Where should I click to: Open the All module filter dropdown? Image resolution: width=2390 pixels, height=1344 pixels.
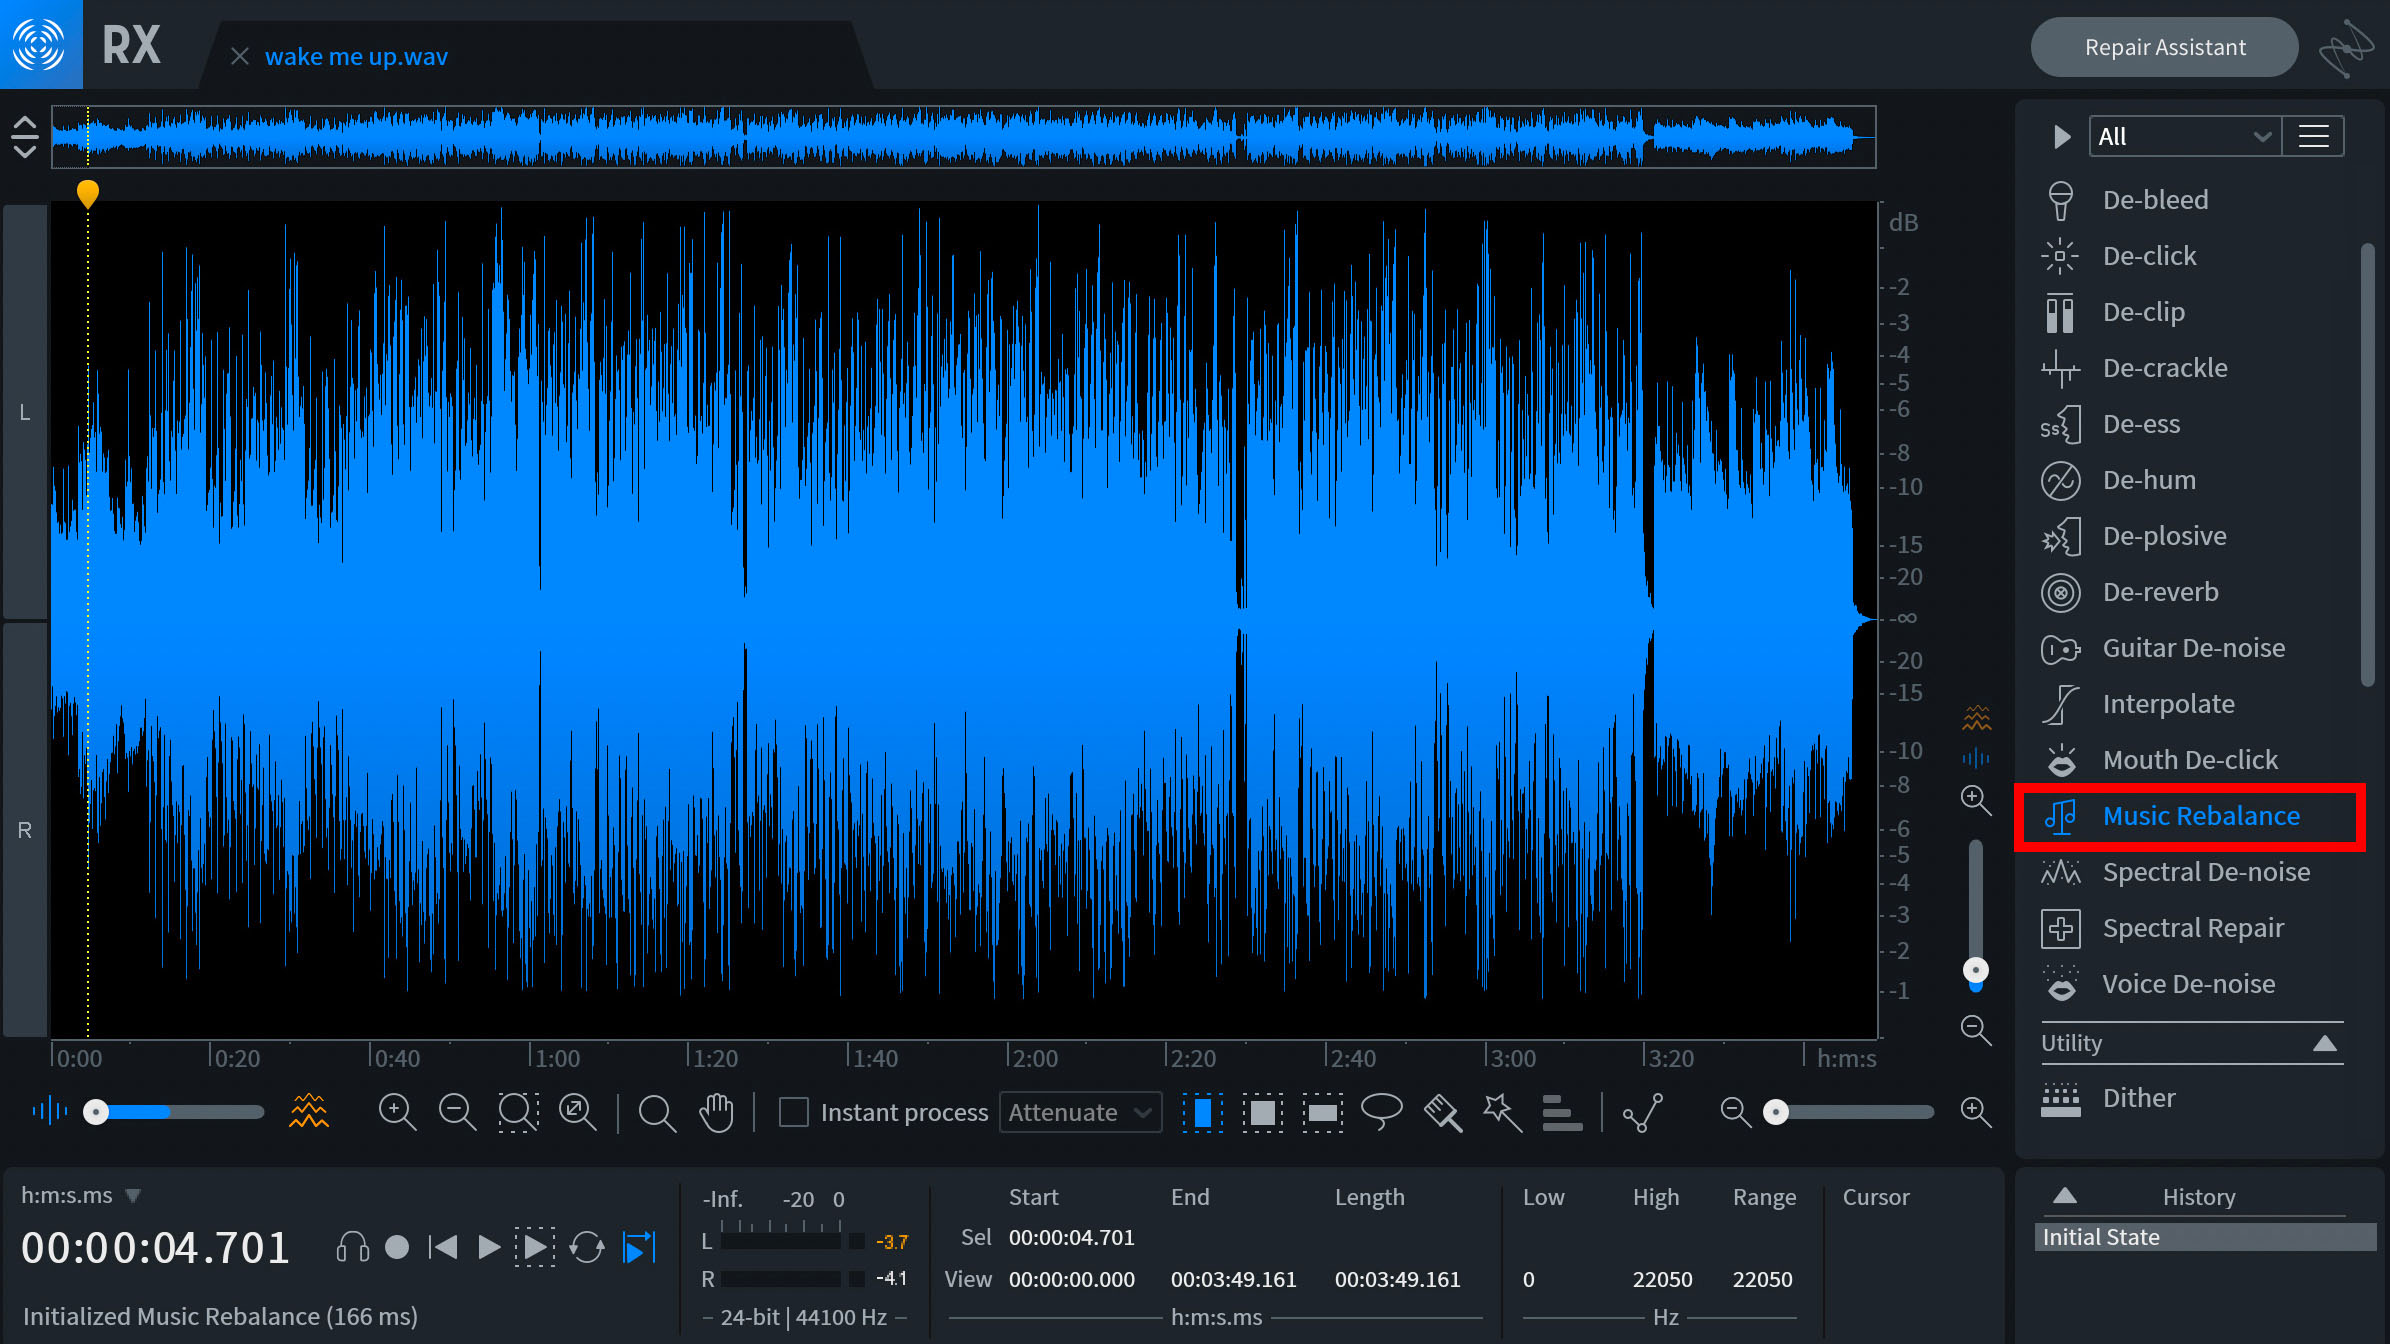click(2185, 137)
